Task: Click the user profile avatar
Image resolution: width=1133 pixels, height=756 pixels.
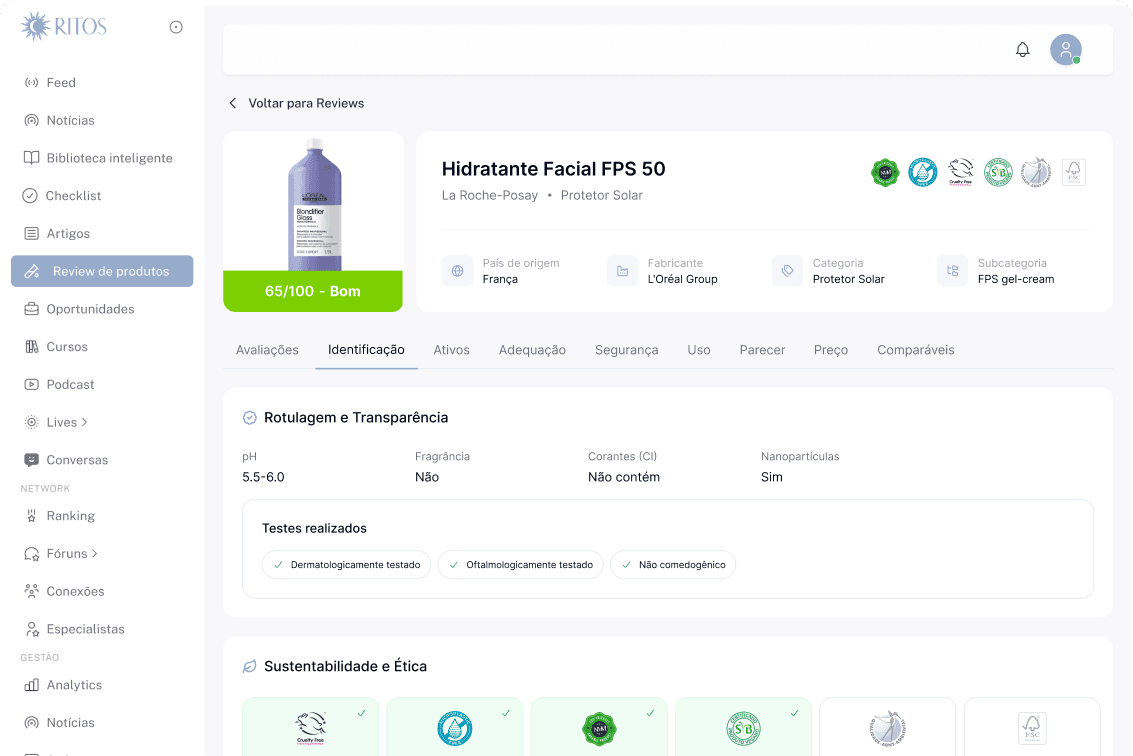Action: (x=1065, y=49)
